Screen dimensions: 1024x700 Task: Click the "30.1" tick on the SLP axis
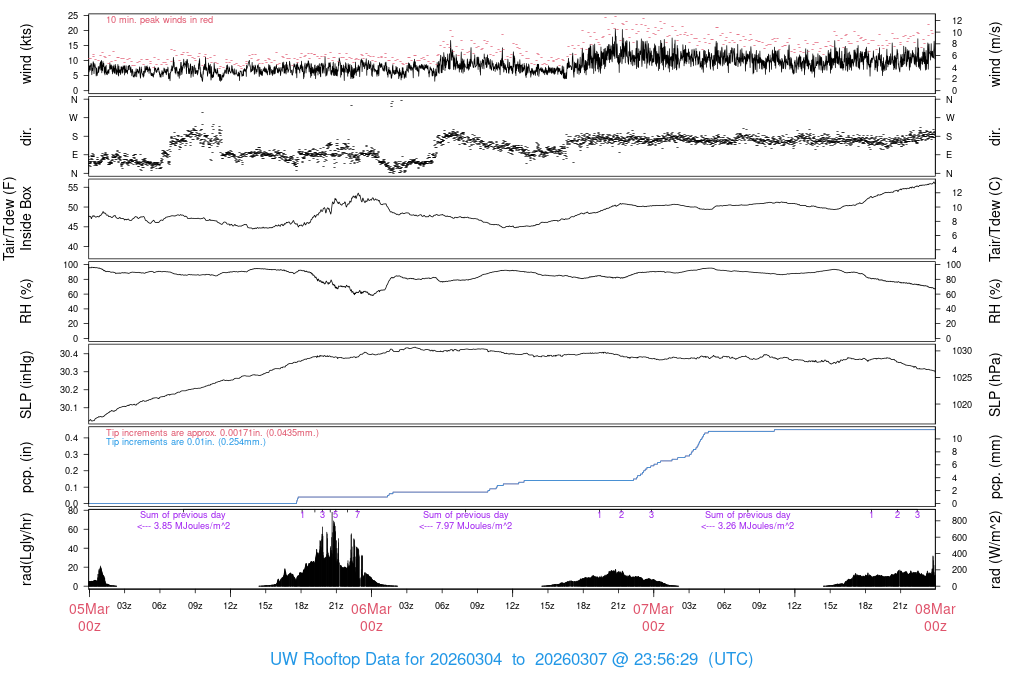click(69, 407)
